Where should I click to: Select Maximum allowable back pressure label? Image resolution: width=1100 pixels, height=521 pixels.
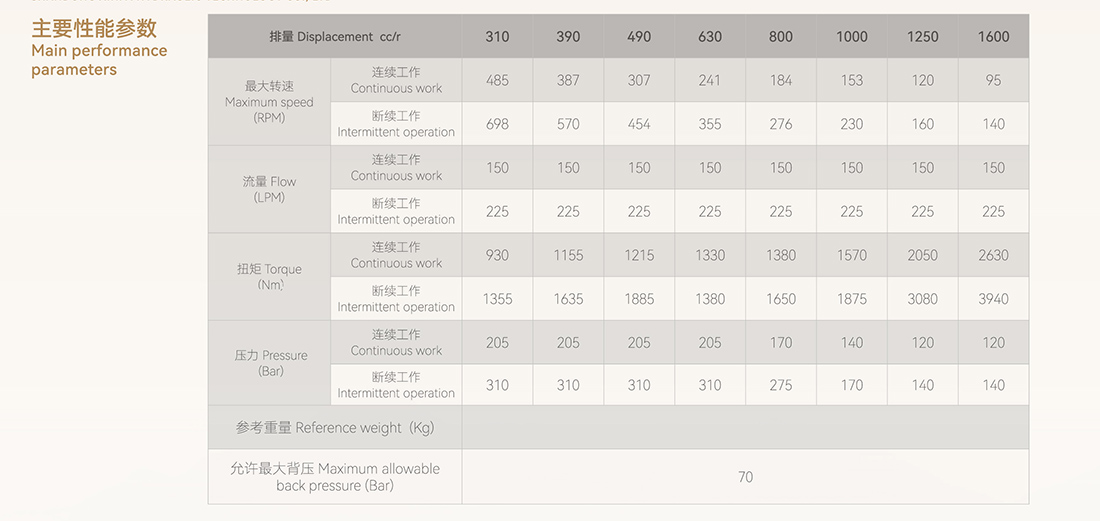coord(335,477)
